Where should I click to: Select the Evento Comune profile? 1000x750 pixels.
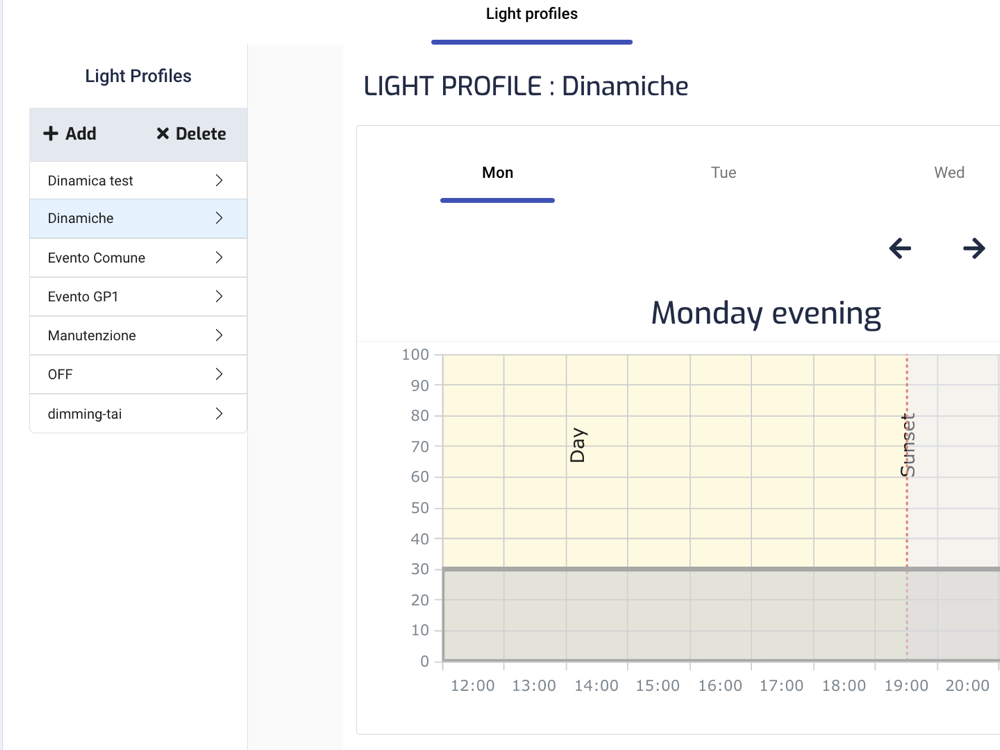pos(138,258)
